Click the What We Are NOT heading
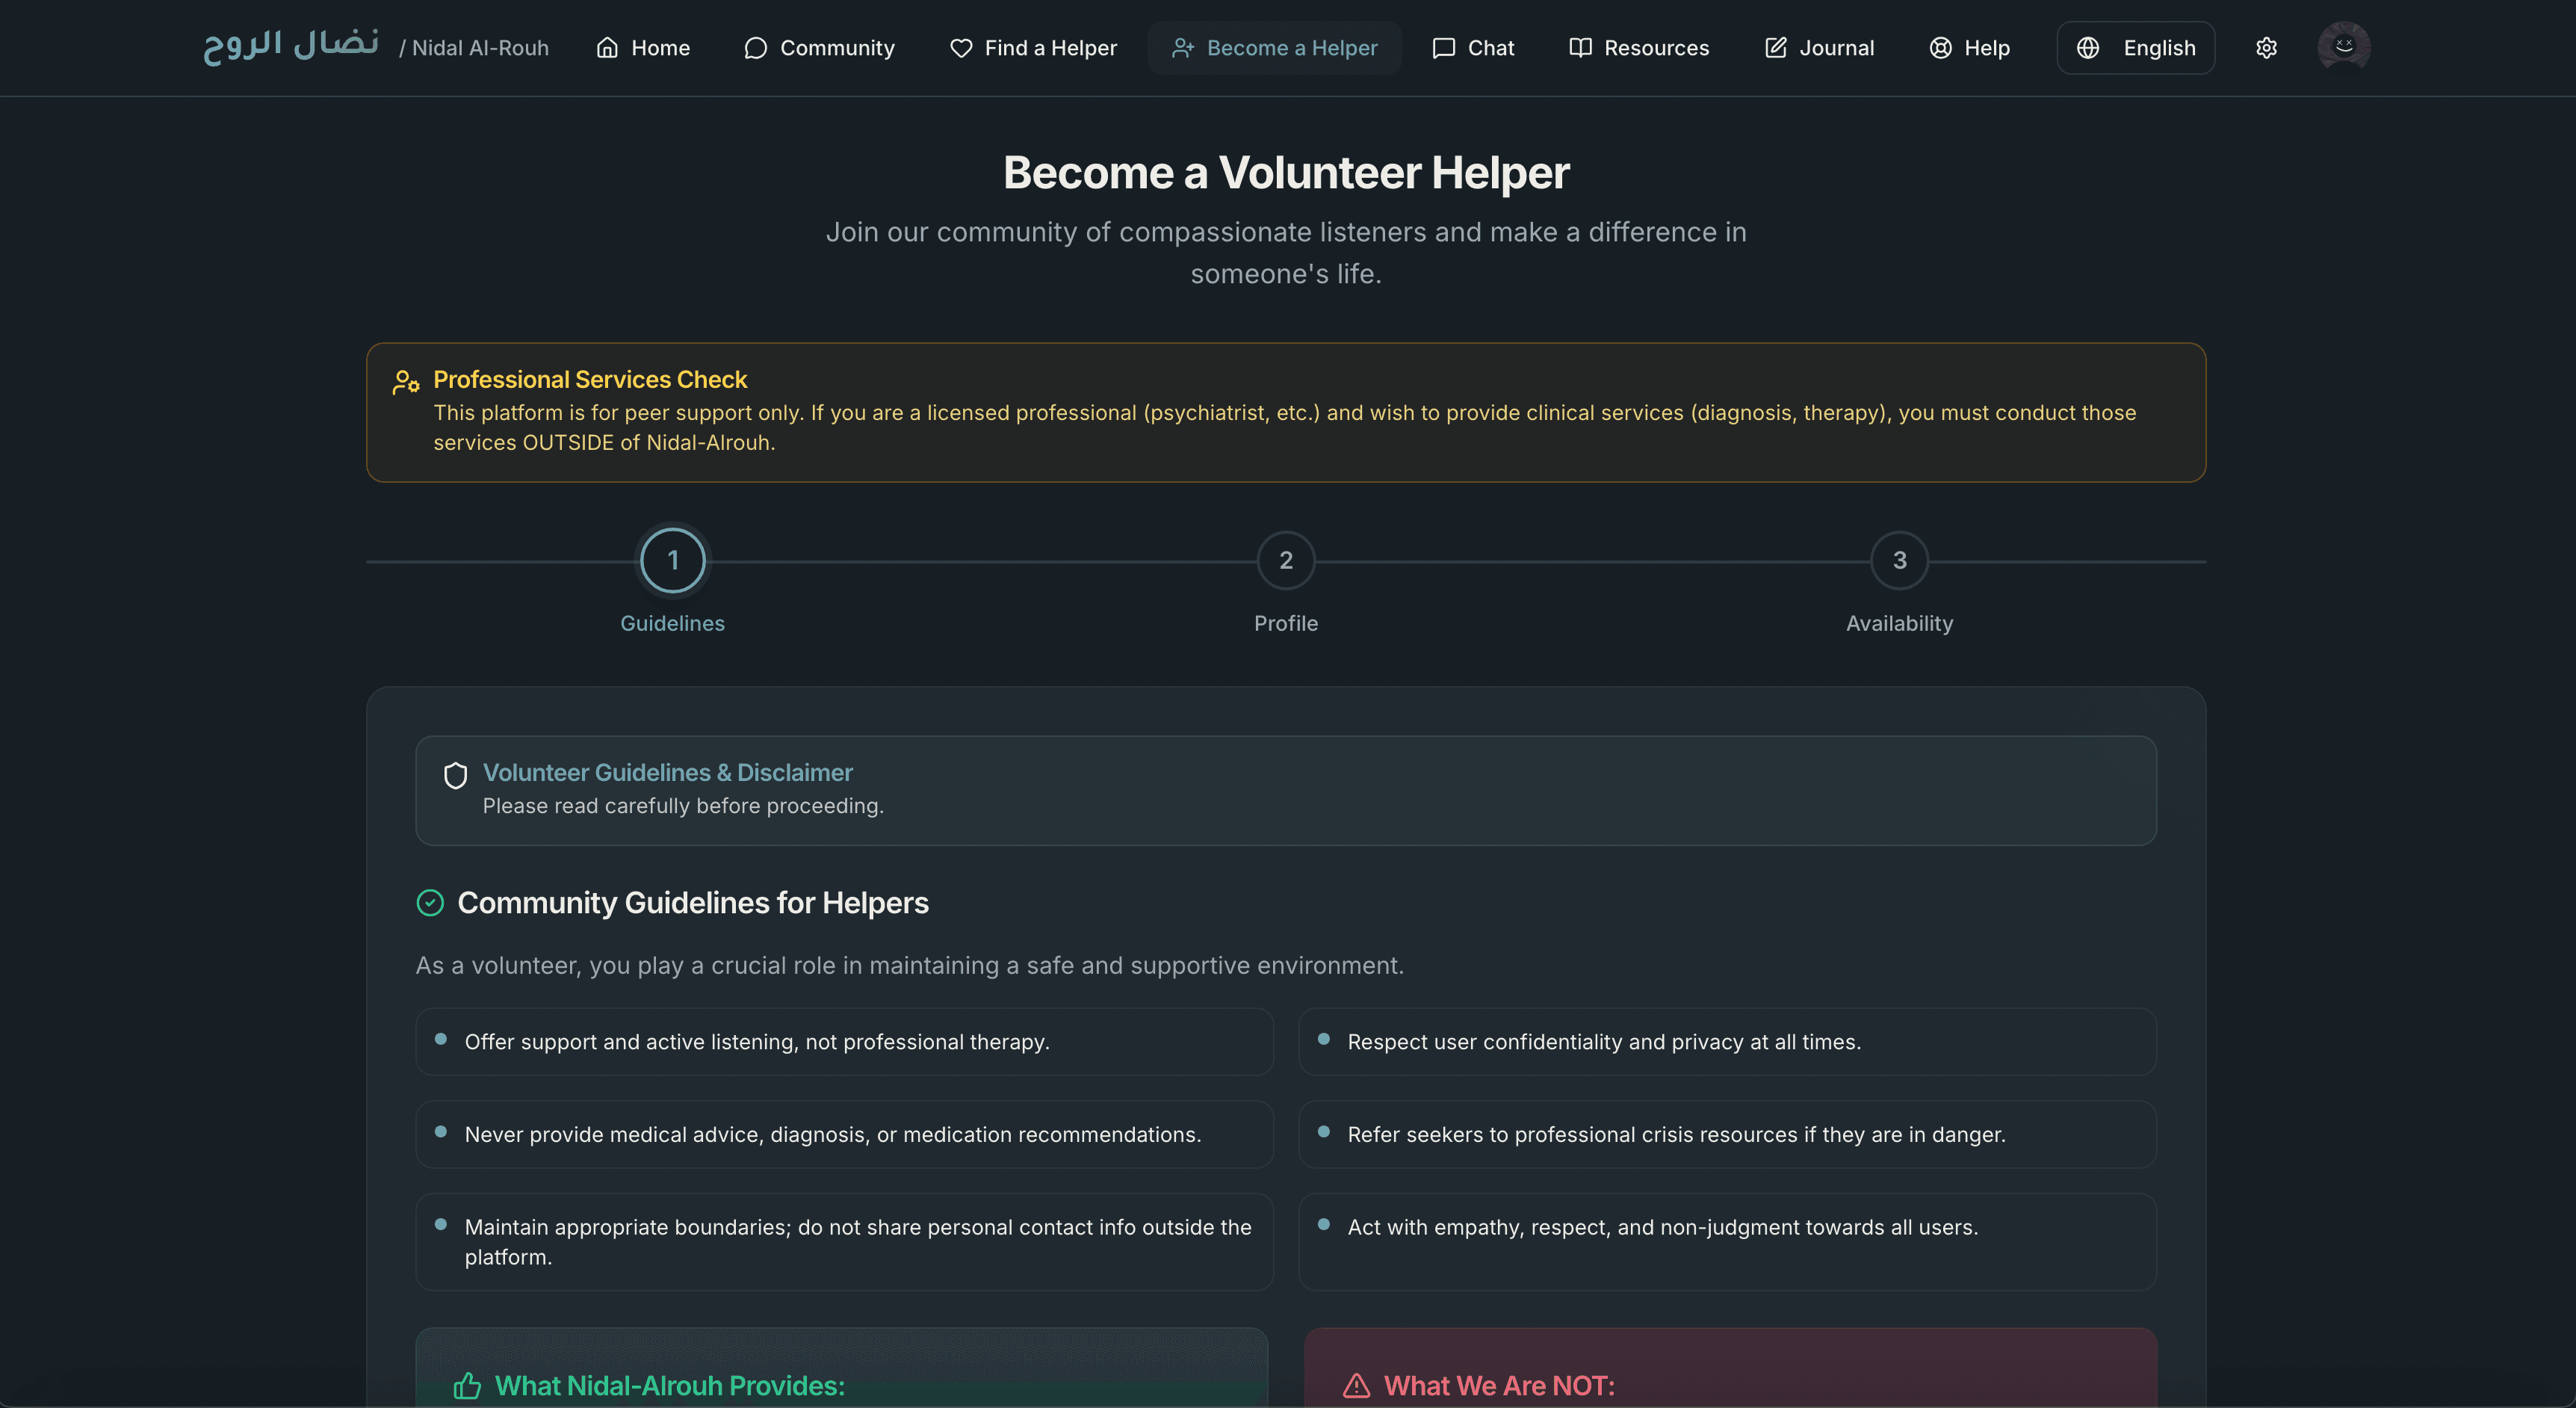This screenshot has width=2576, height=1408. coord(1499,1386)
